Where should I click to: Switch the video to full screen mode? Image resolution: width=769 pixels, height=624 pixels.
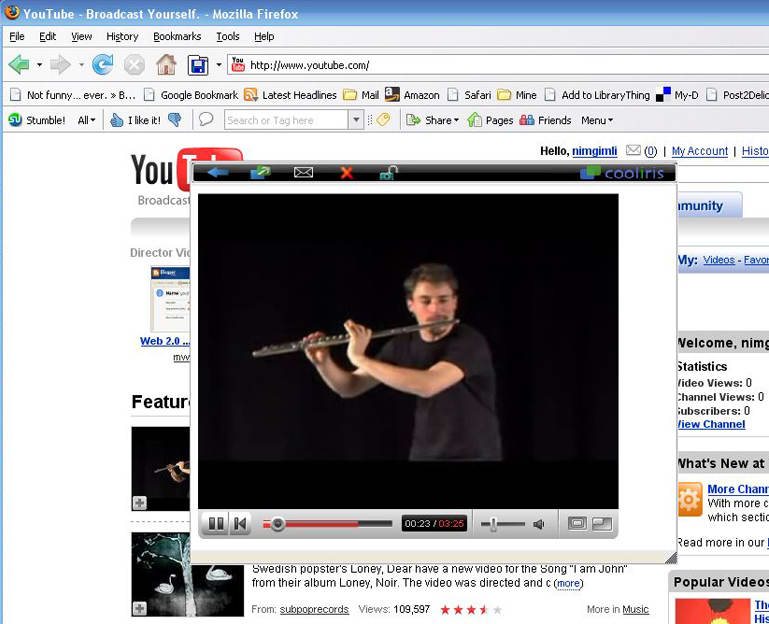tap(602, 523)
